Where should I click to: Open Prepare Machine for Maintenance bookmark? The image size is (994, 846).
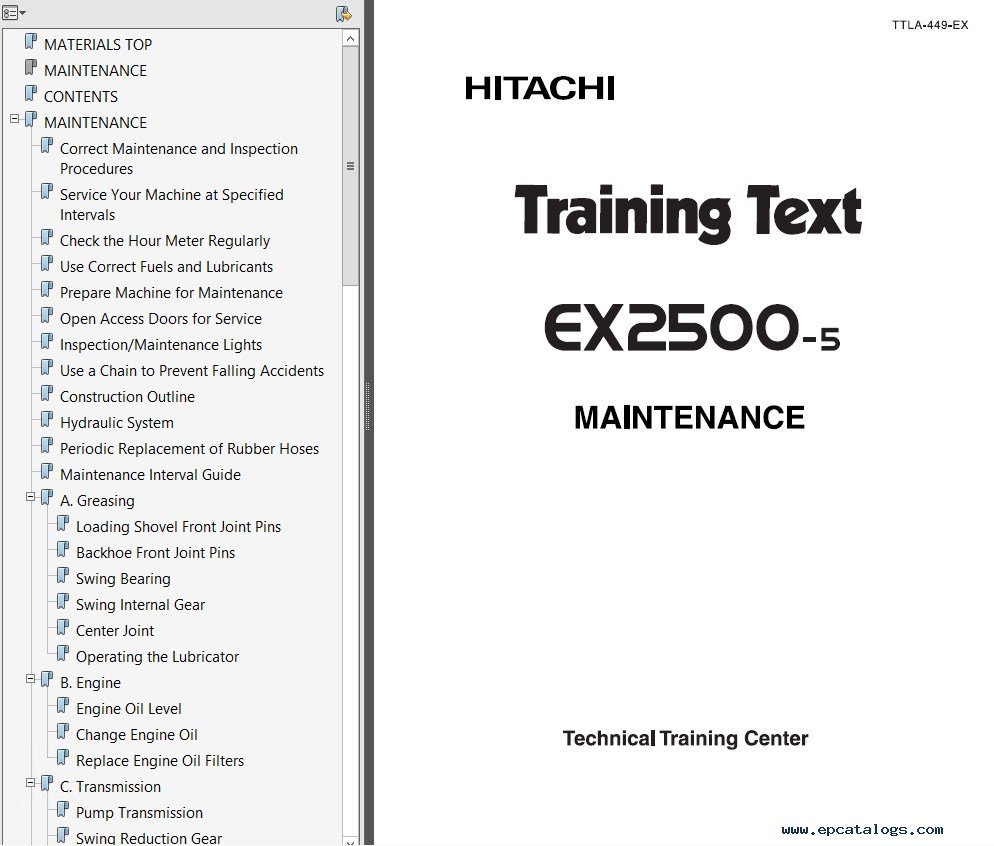pos(171,293)
